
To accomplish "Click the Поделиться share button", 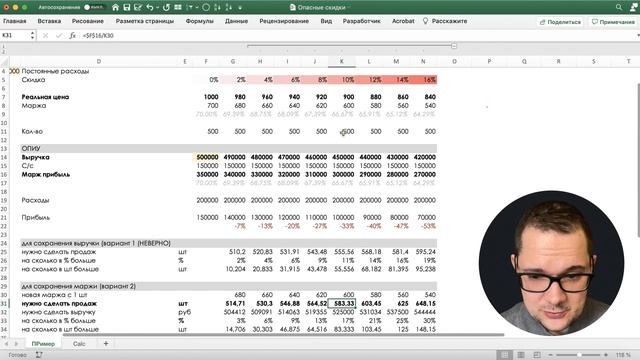I will (560, 22).
